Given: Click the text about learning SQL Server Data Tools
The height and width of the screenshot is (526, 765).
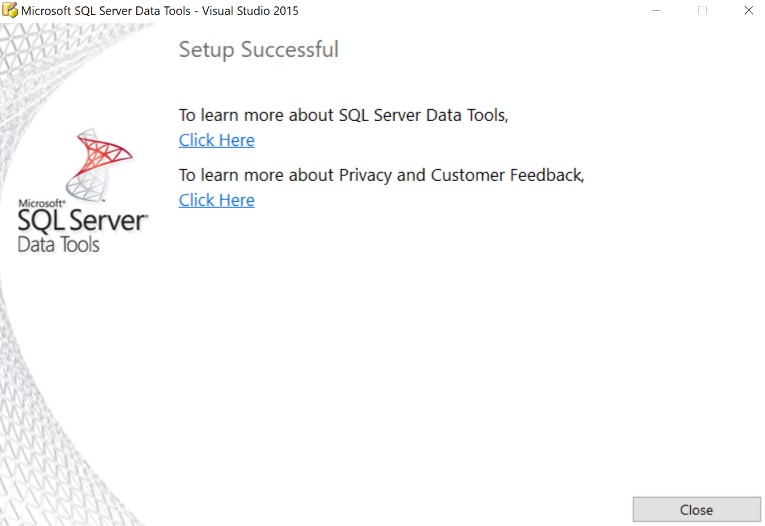Looking at the screenshot, I should pyautogui.click(x=343, y=115).
